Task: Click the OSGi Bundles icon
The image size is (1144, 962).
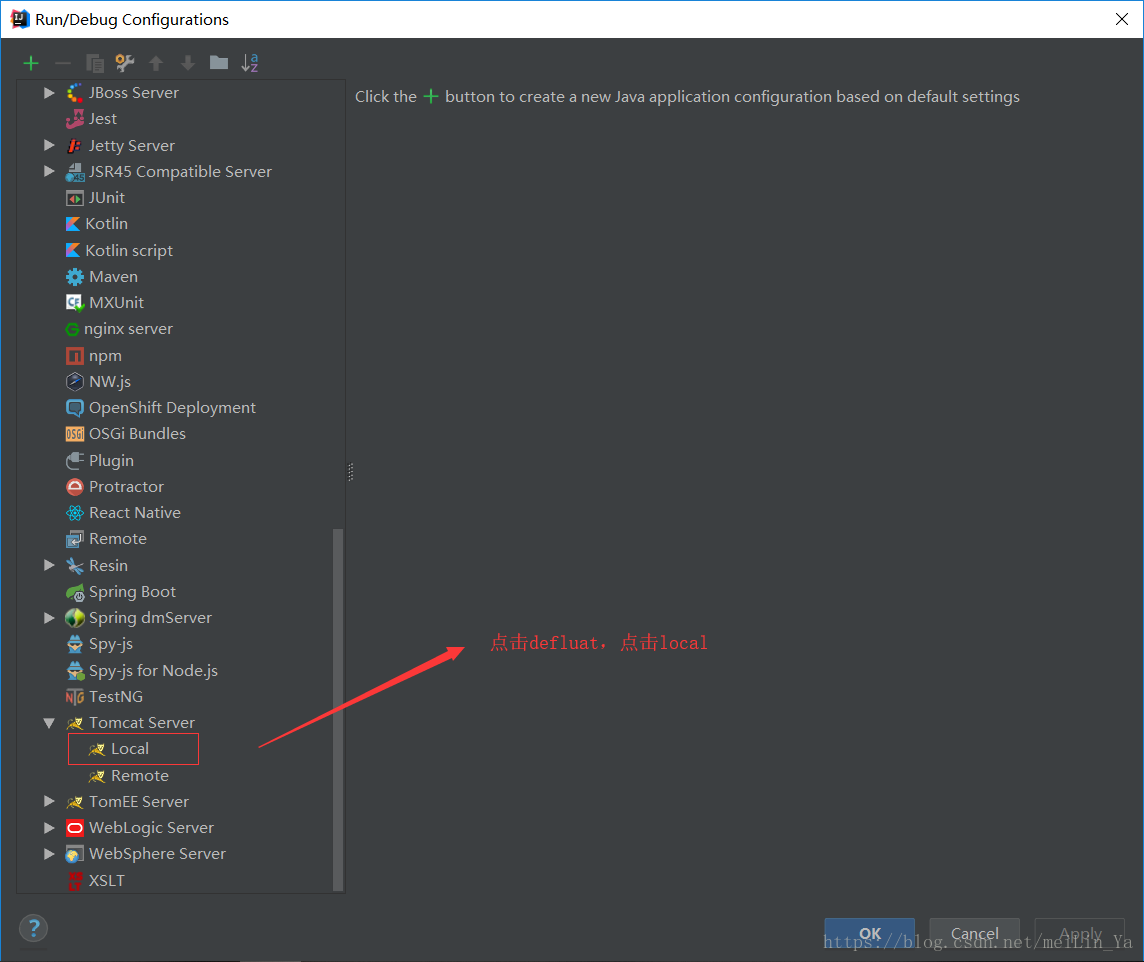Action: click(74, 434)
